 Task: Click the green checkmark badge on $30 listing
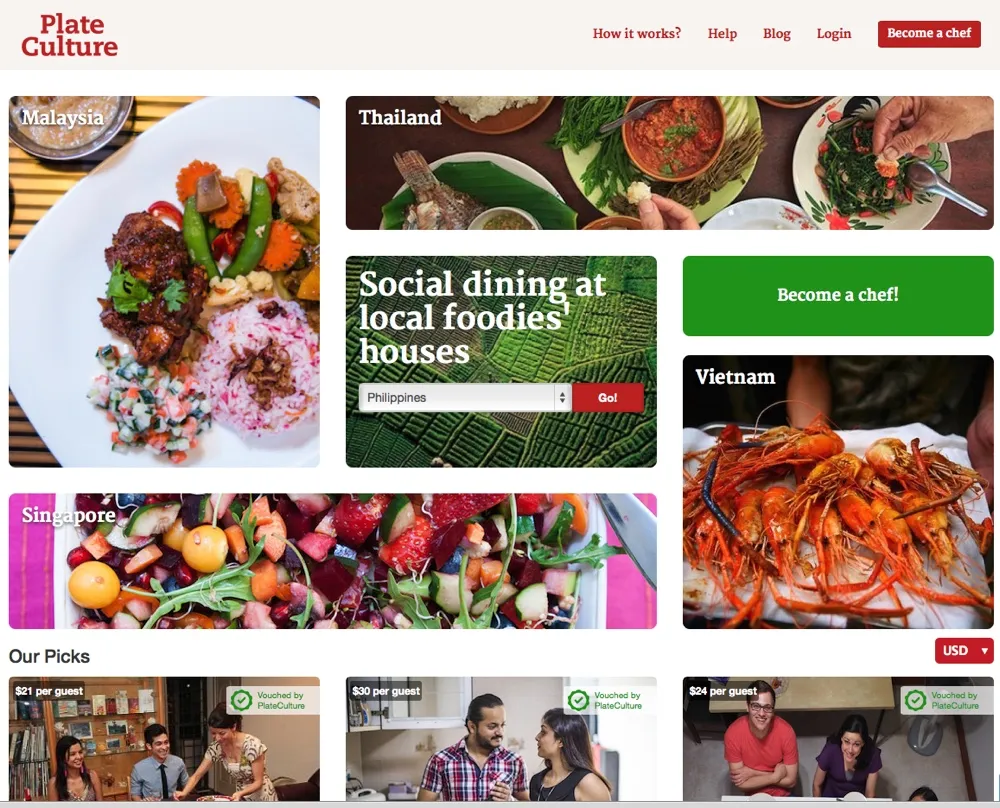(x=578, y=700)
